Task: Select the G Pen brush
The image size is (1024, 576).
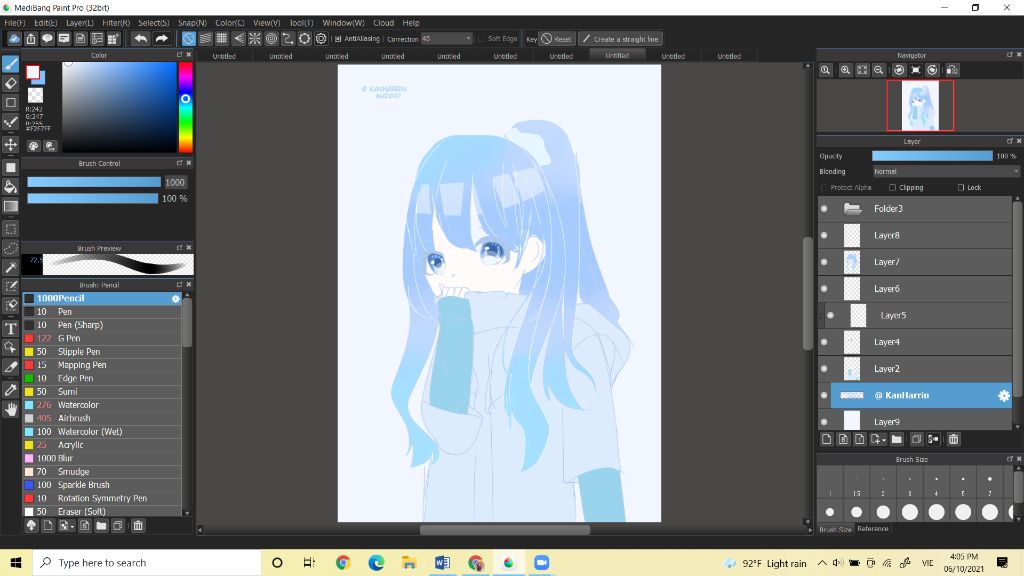Action: (x=103, y=338)
